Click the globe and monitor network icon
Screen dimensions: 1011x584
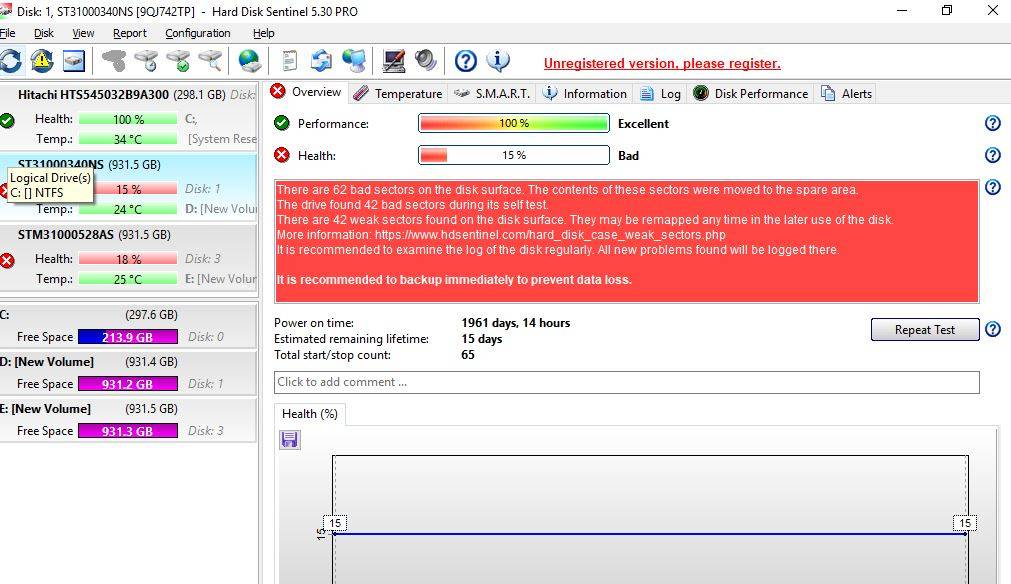[354, 61]
